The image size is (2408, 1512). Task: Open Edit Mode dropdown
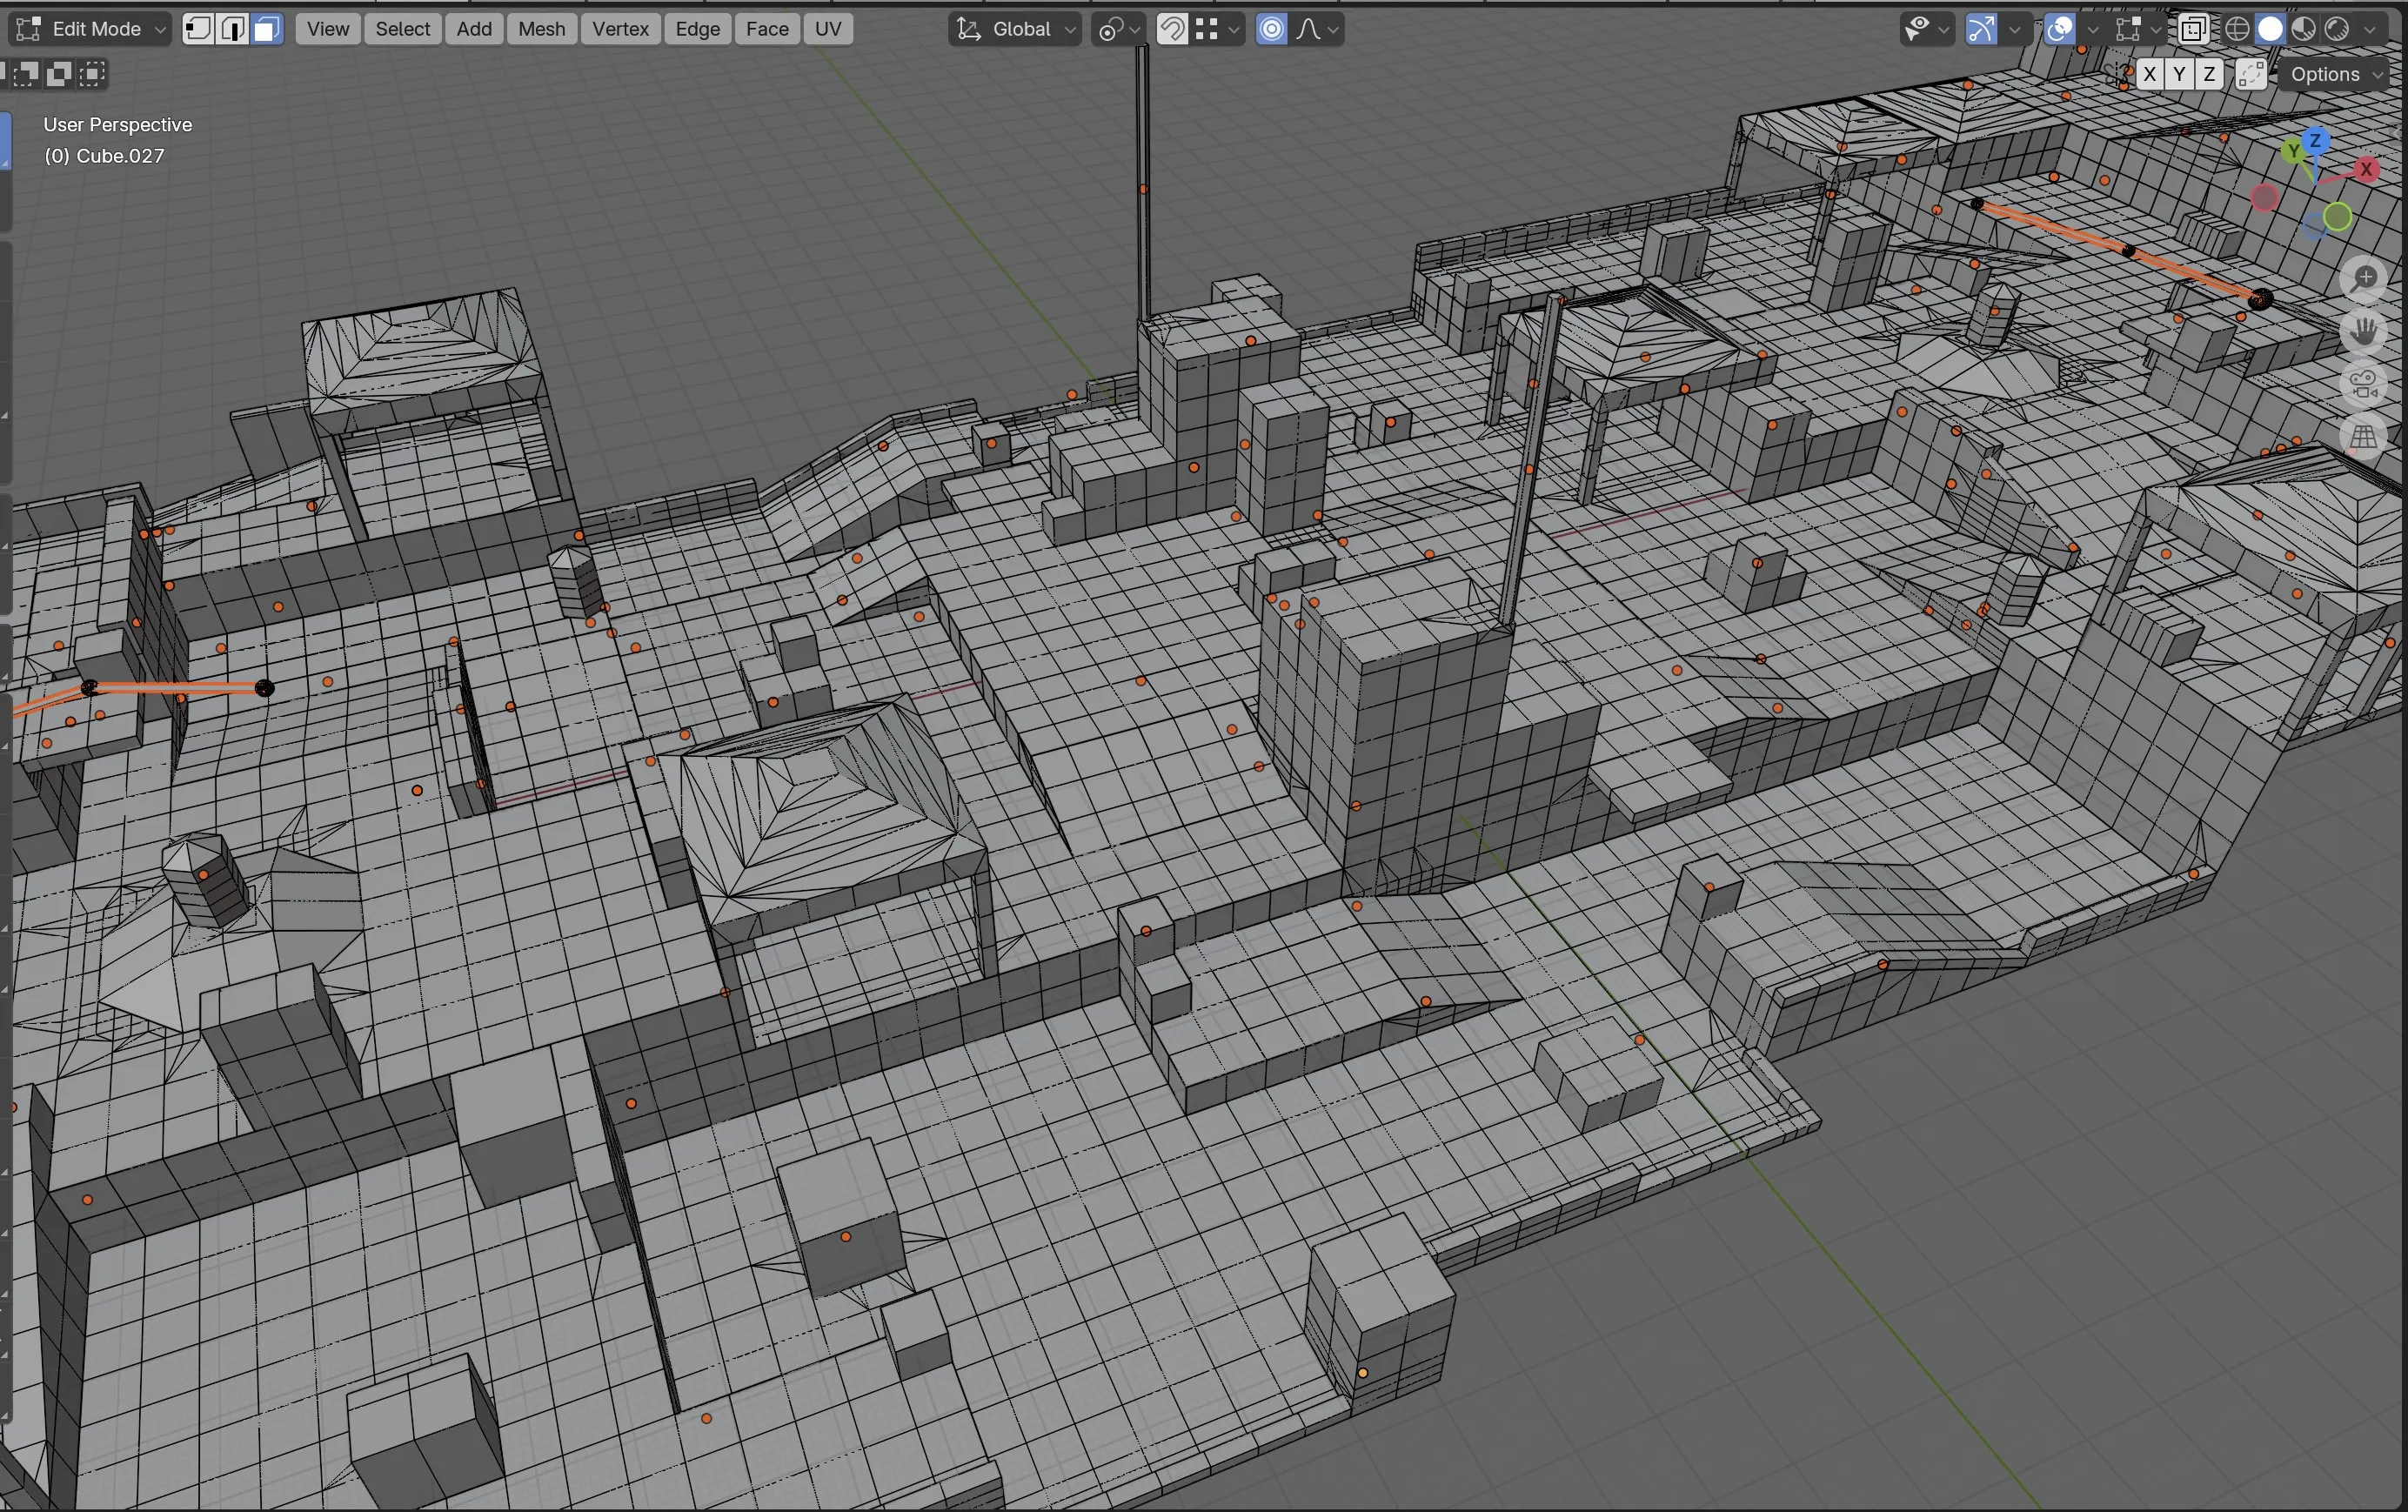coord(90,29)
